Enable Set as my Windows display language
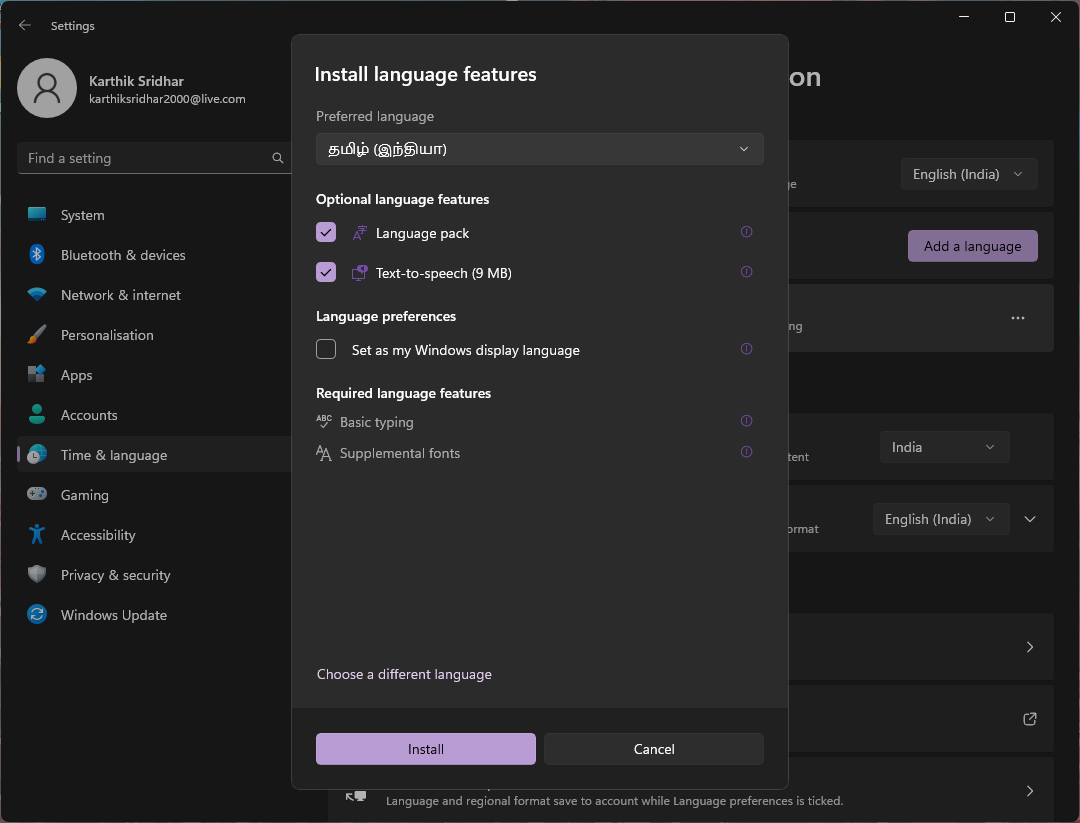 (x=325, y=350)
